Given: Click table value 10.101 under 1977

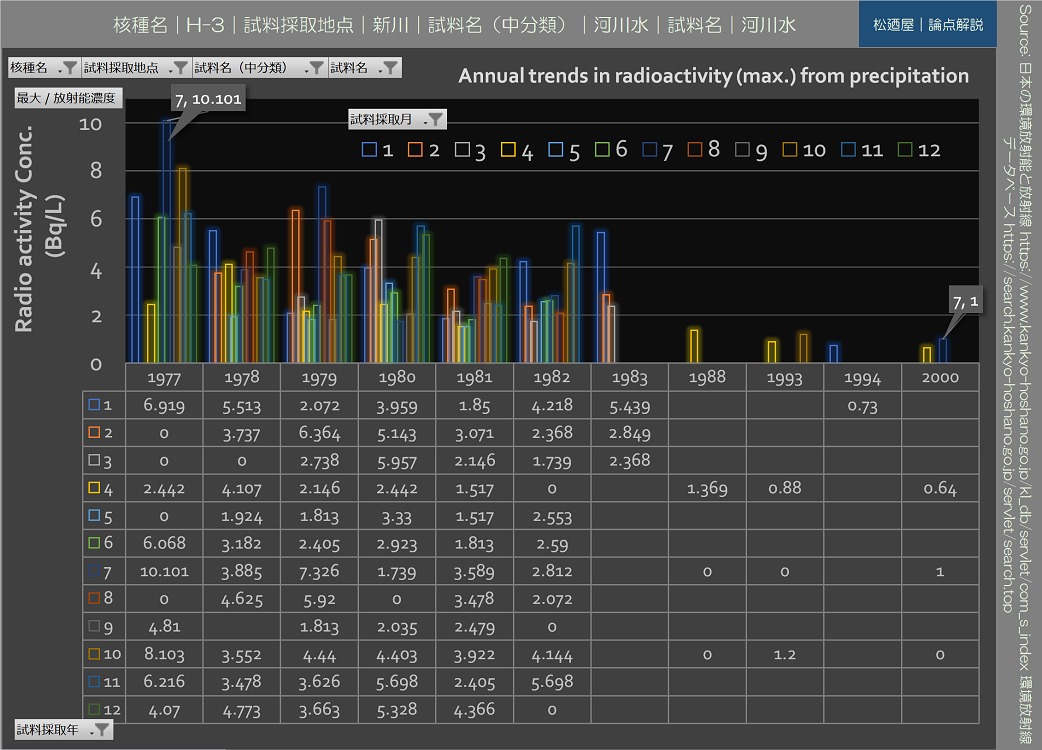Looking at the screenshot, I should (164, 571).
